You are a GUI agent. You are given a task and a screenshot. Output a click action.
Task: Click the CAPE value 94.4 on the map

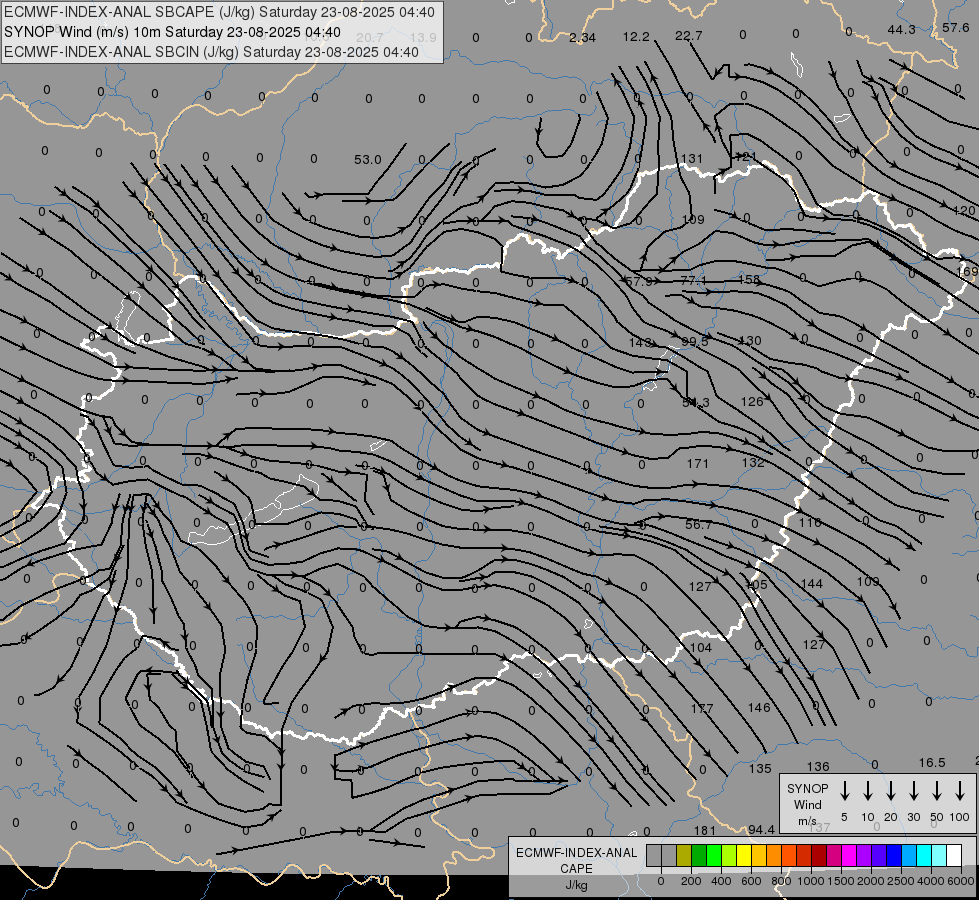[x=761, y=829]
